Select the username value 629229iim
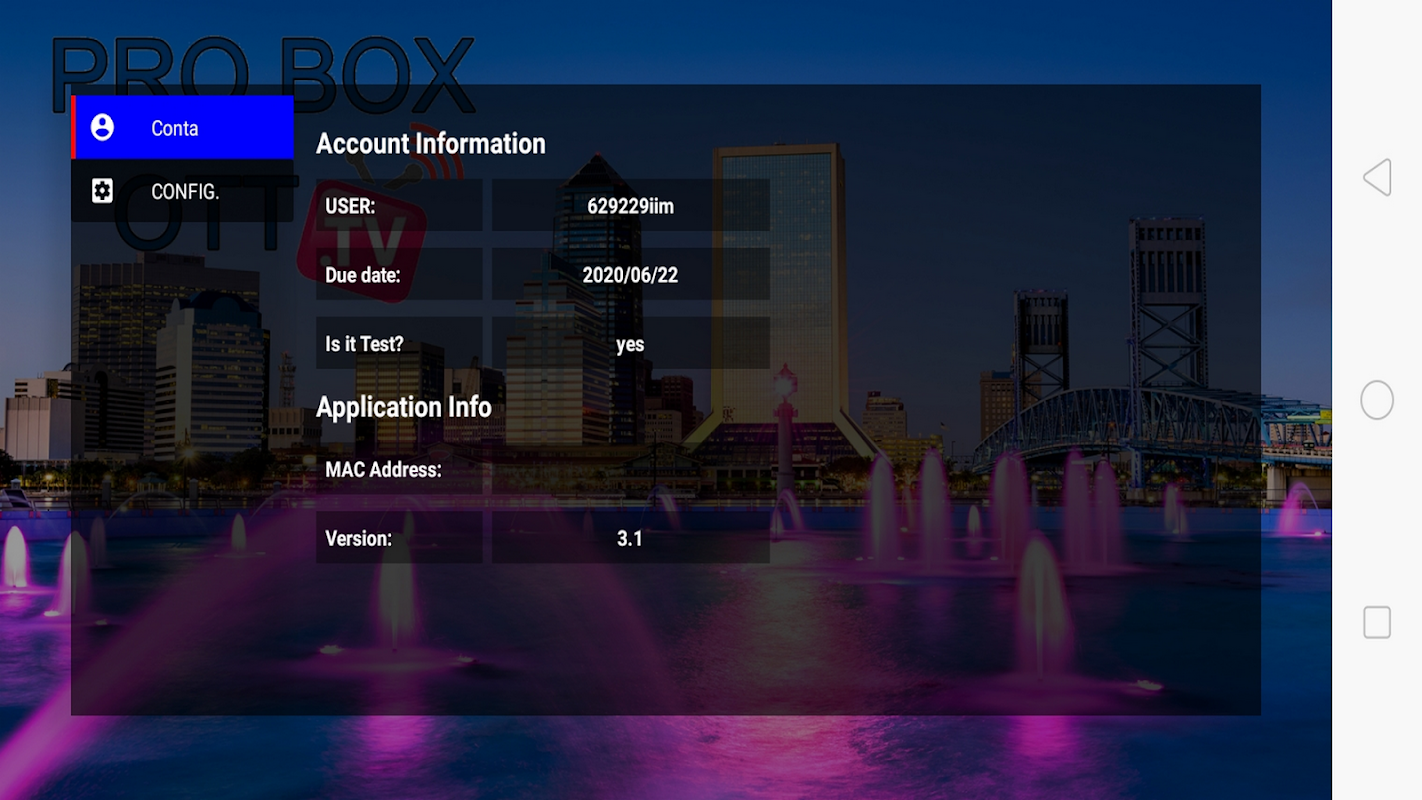This screenshot has height=800, width=1422. coord(630,206)
